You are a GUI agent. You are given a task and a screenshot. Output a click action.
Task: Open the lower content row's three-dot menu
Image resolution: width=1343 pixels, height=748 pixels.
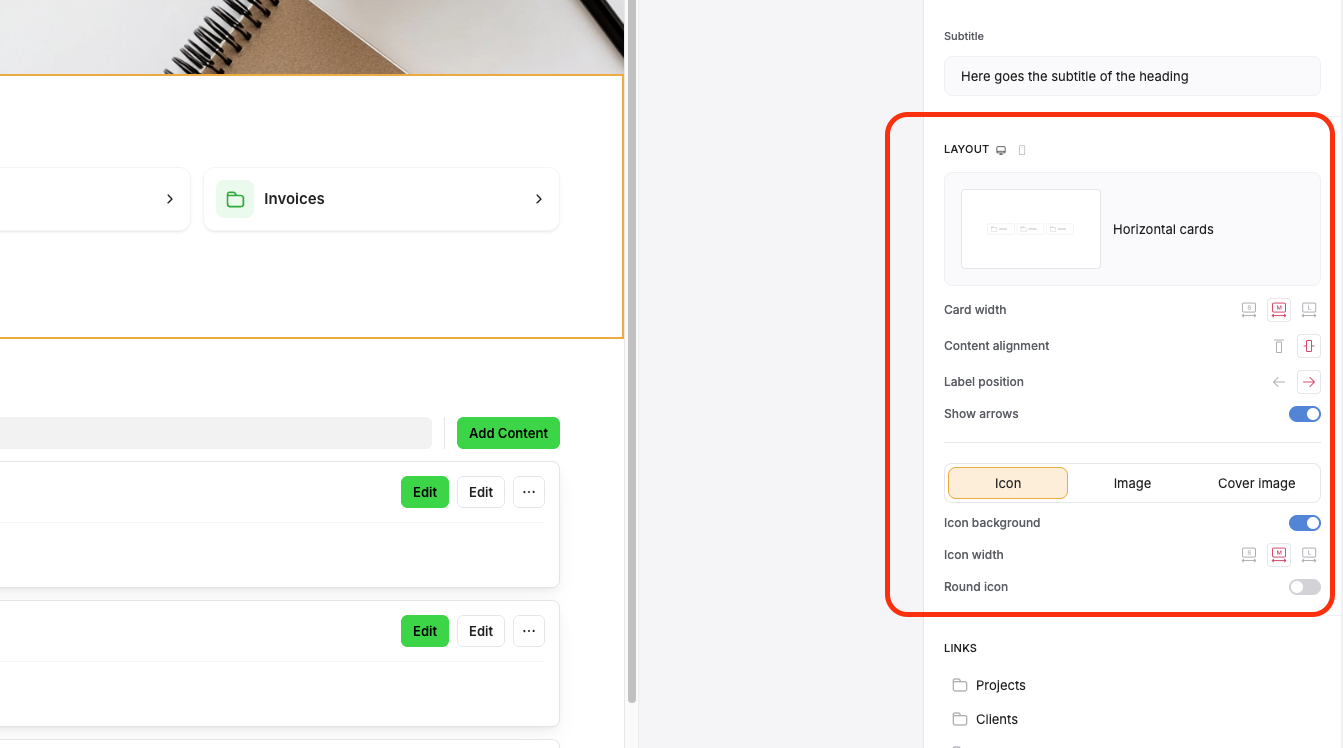pos(529,631)
